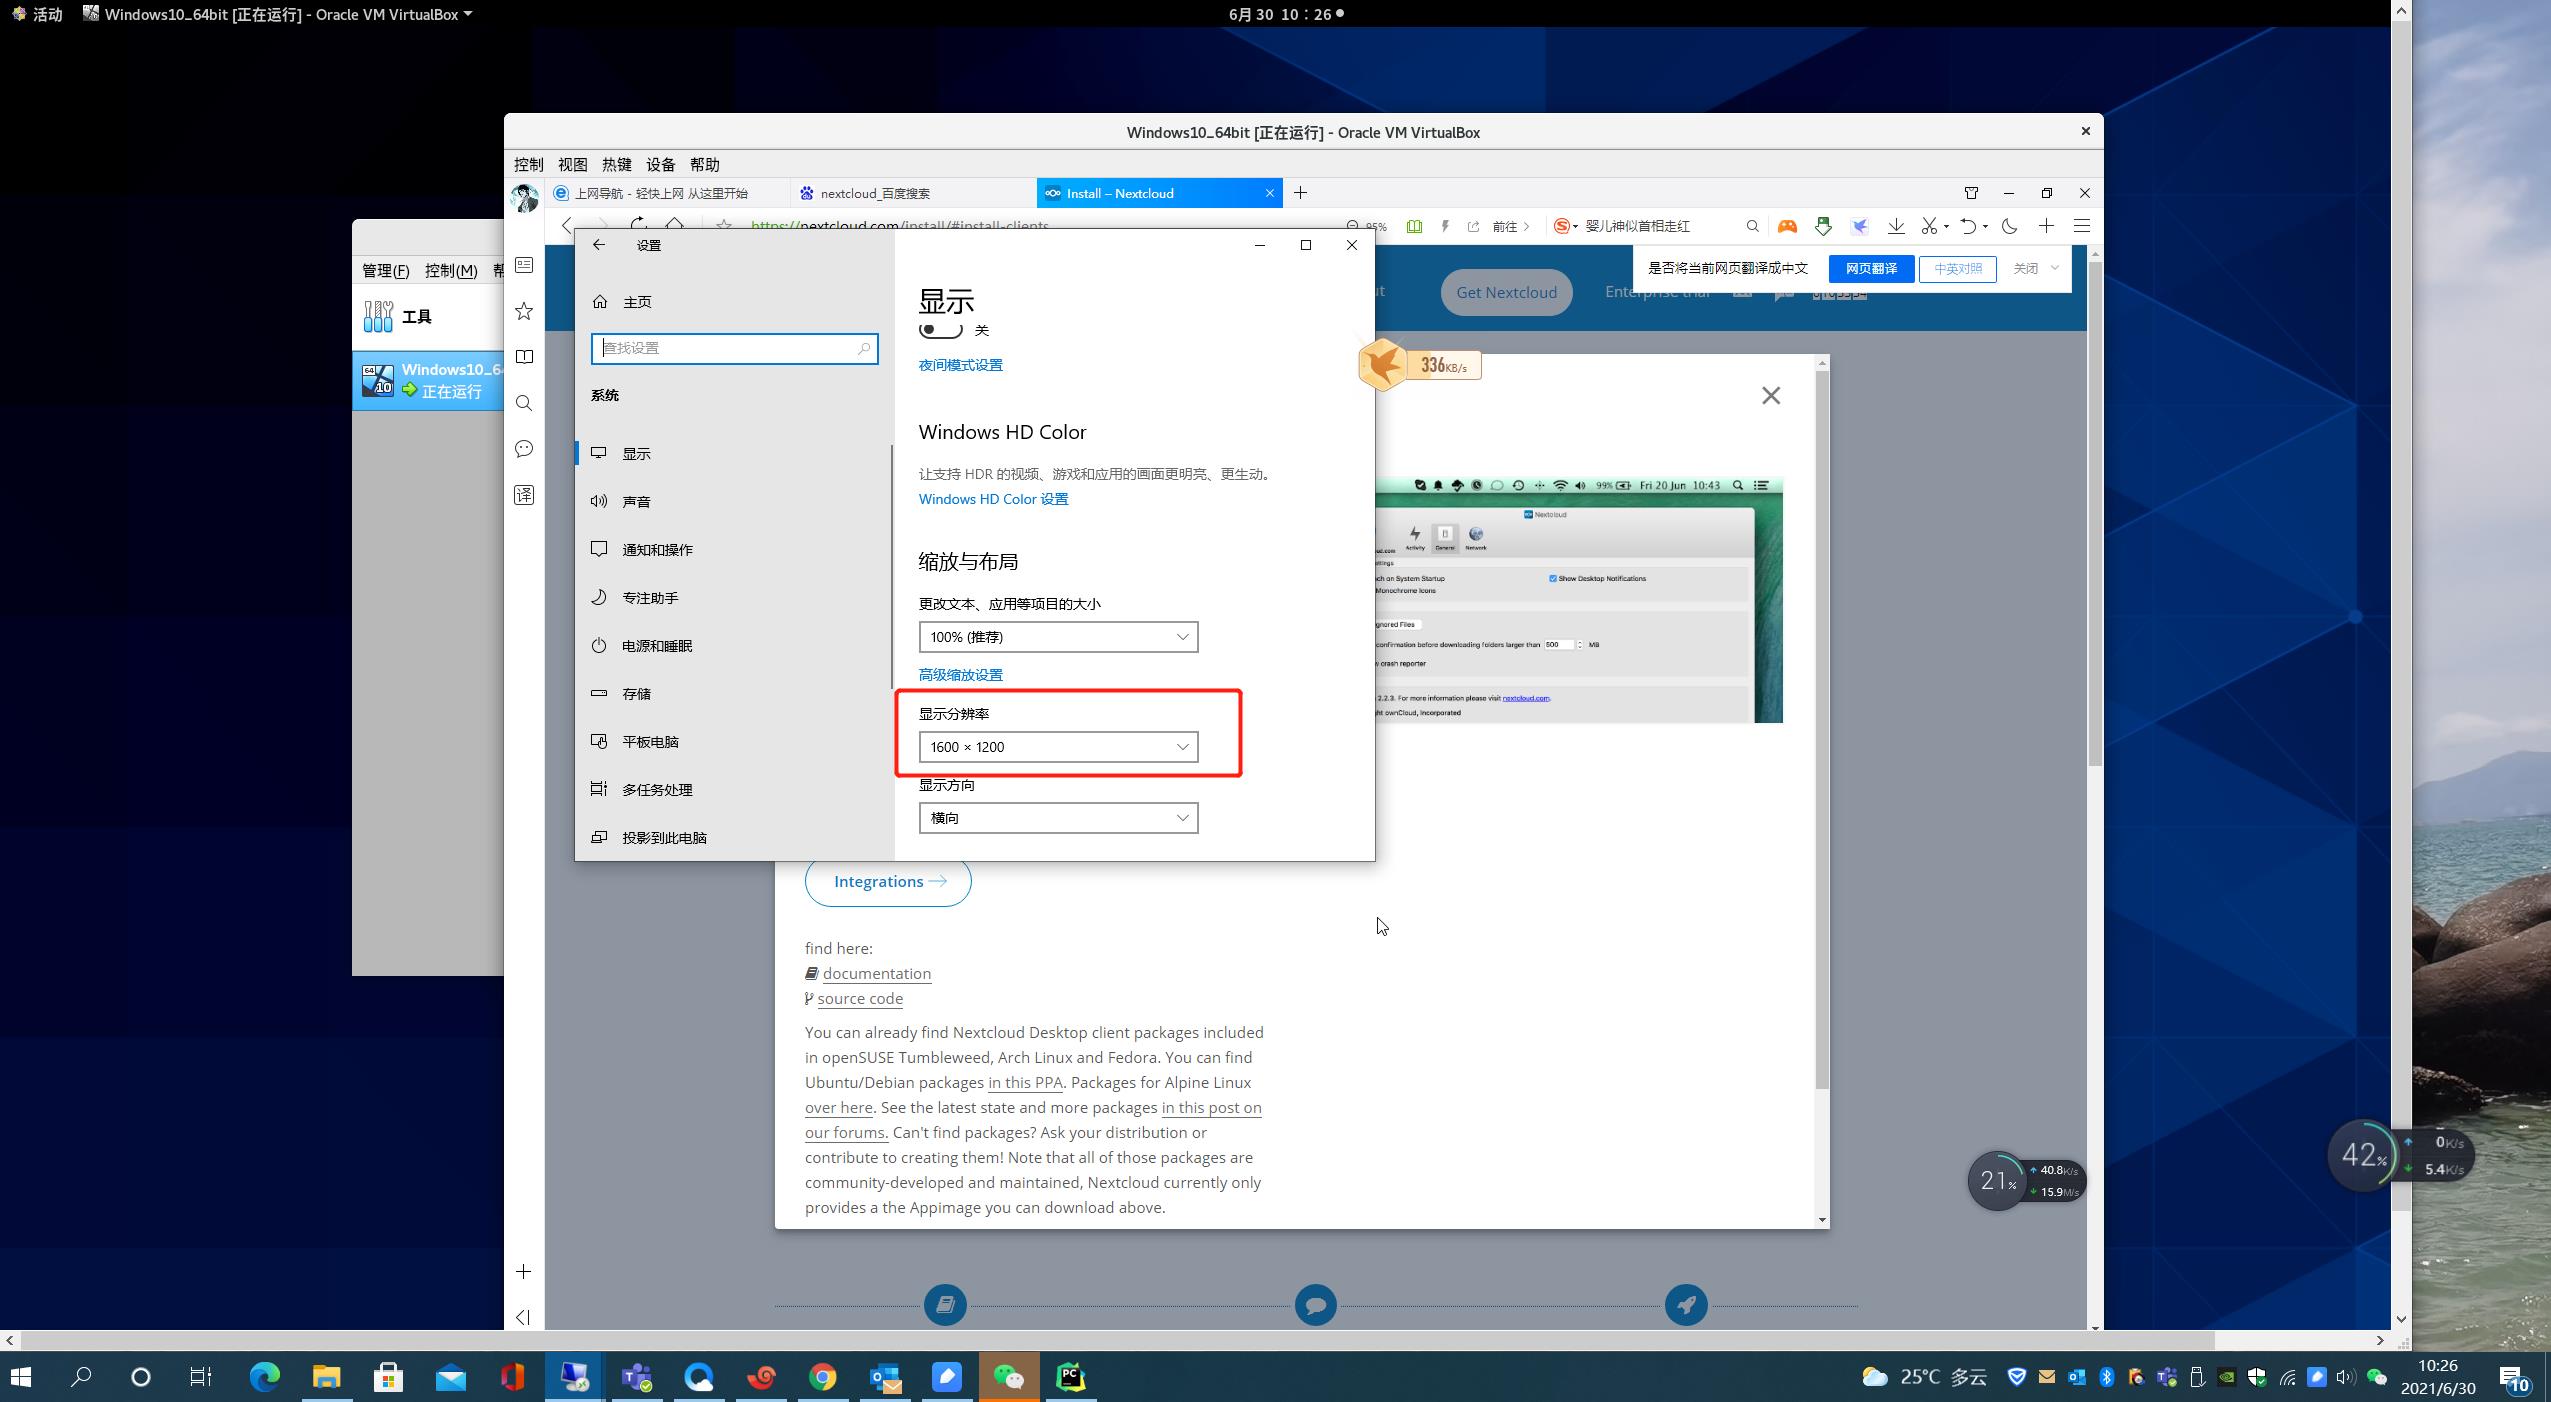Screen dimensions: 2551x1402
Task: Open the news panel icon in browser sidebar
Action: 524,265
